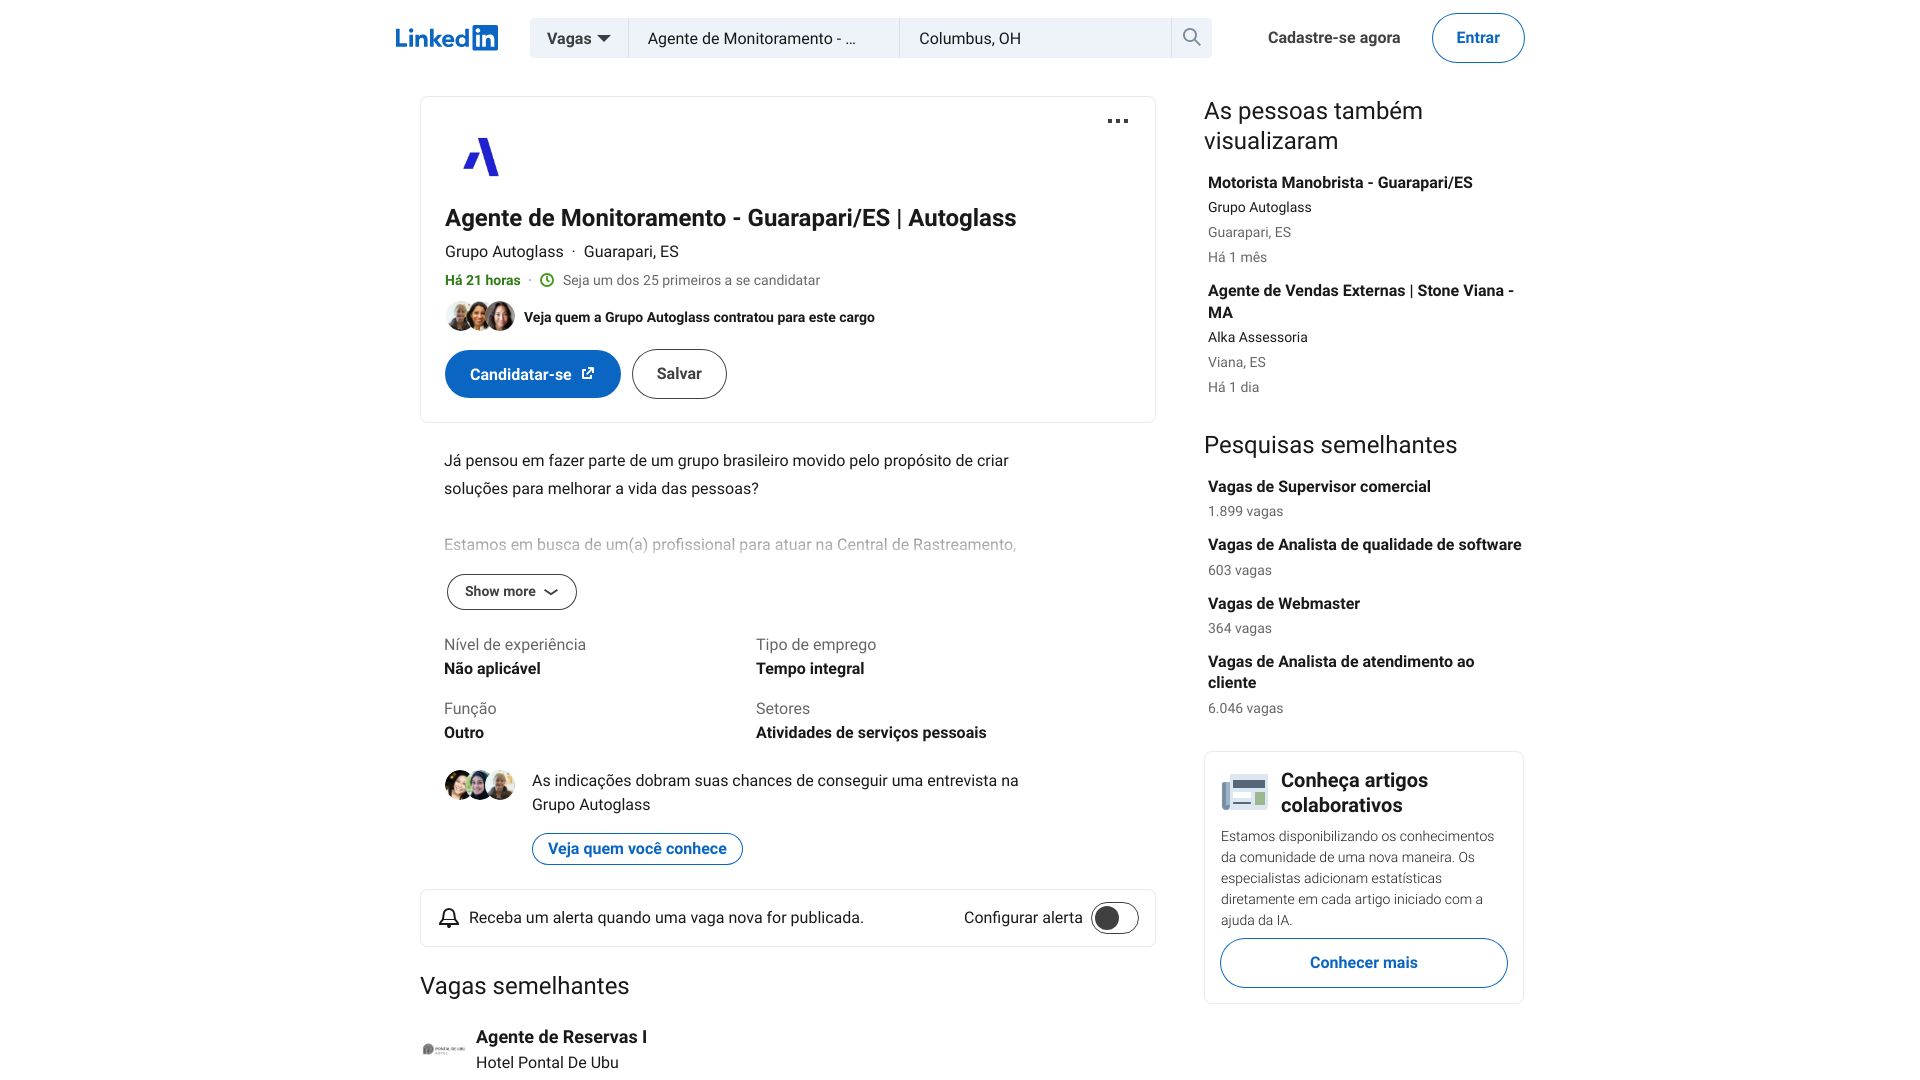Viewport: 1920px width, 1080px height.
Task: Click the Candidatar-se button
Action: coord(533,374)
